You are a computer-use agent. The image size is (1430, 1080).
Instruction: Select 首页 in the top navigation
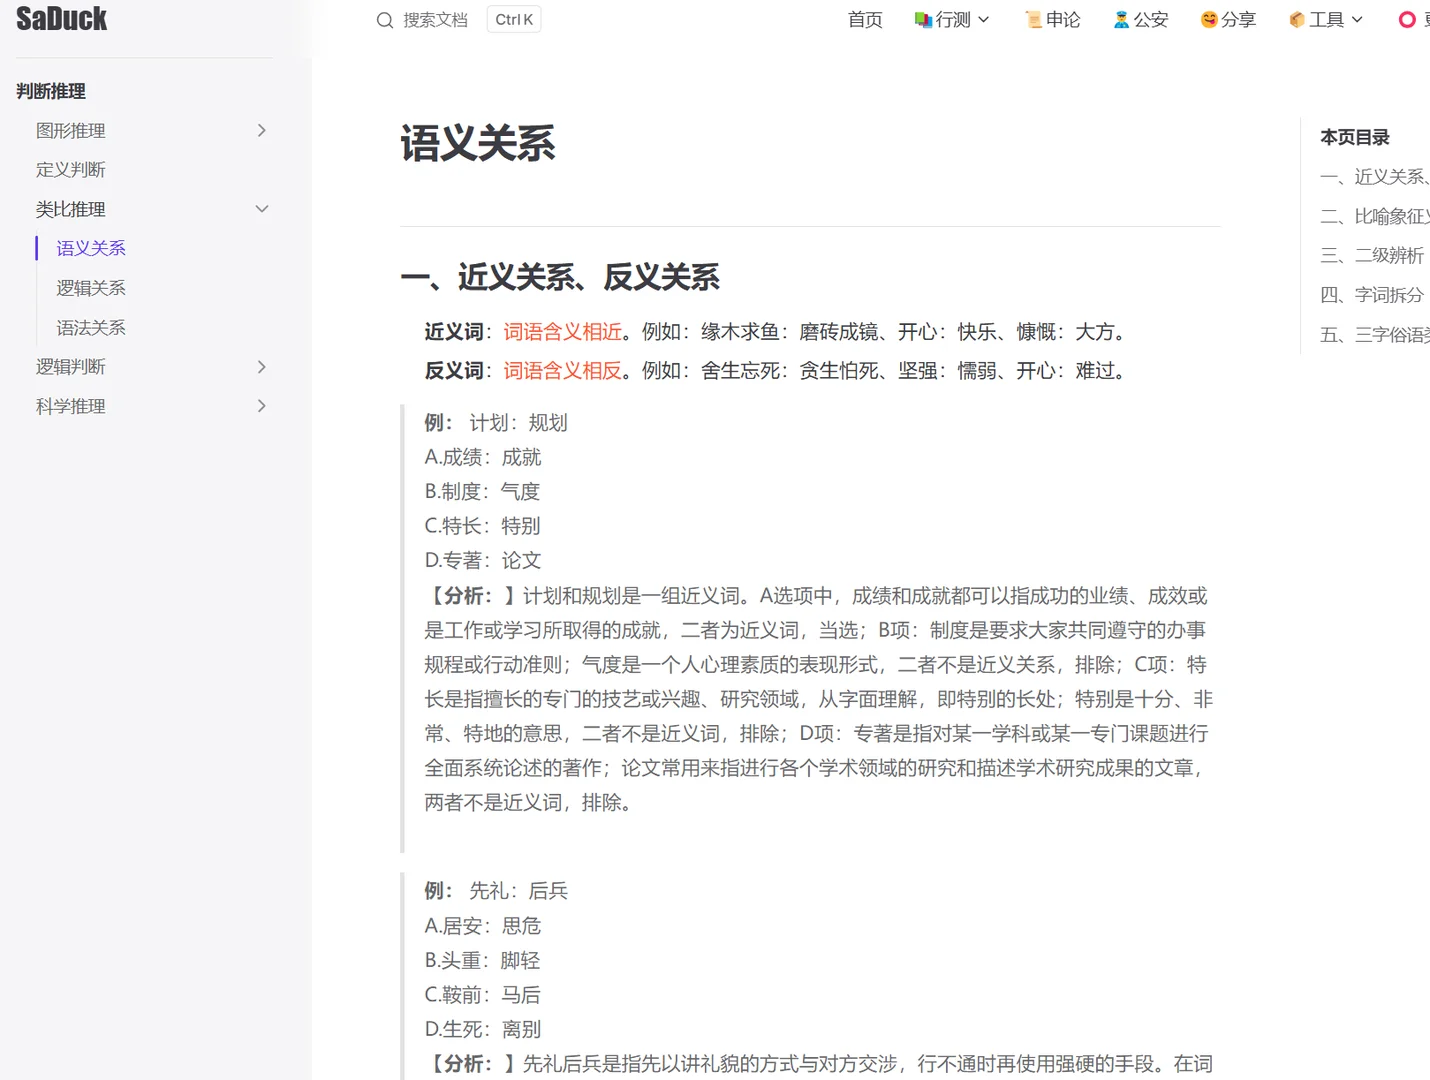(x=865, y=19)
